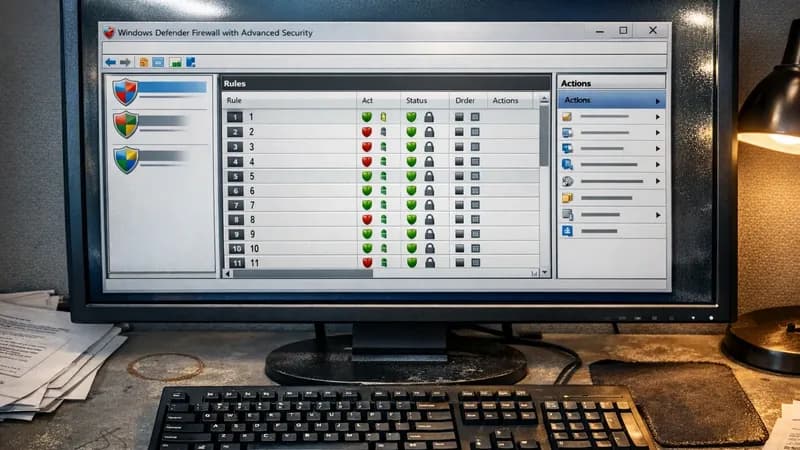Click the green Act shield in rule 5
The image size is (800, 450).
click(366, 176)
